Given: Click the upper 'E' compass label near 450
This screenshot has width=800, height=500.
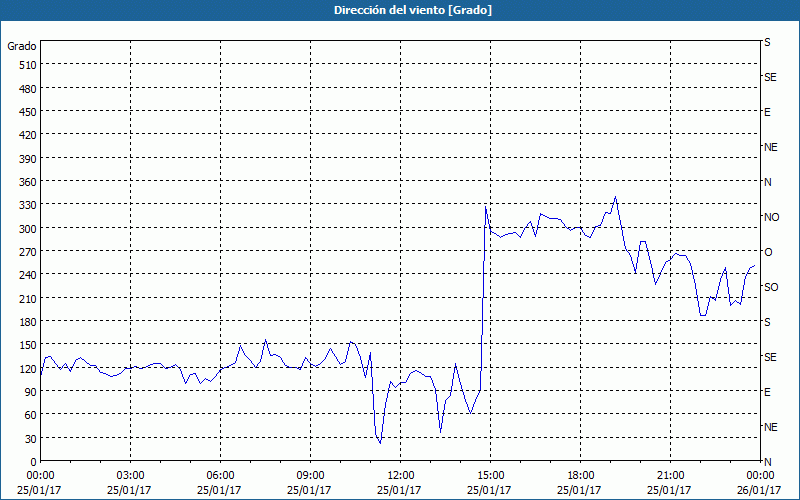Looking at the screenshot, I should click(767, 112).
